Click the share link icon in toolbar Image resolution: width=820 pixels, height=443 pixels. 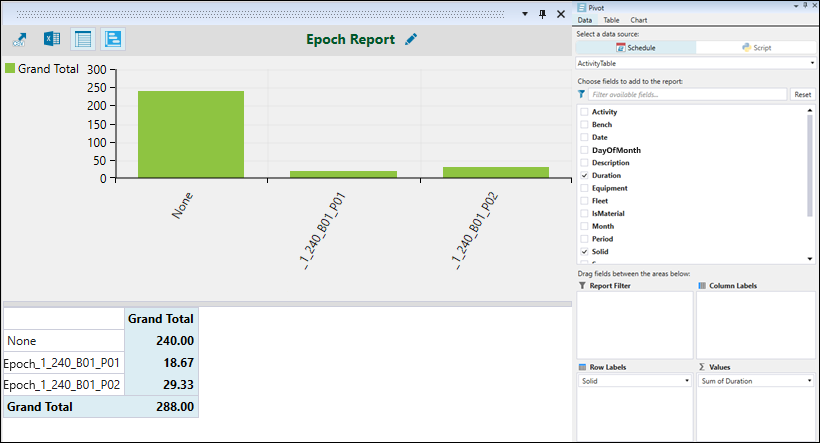(19, 40)
